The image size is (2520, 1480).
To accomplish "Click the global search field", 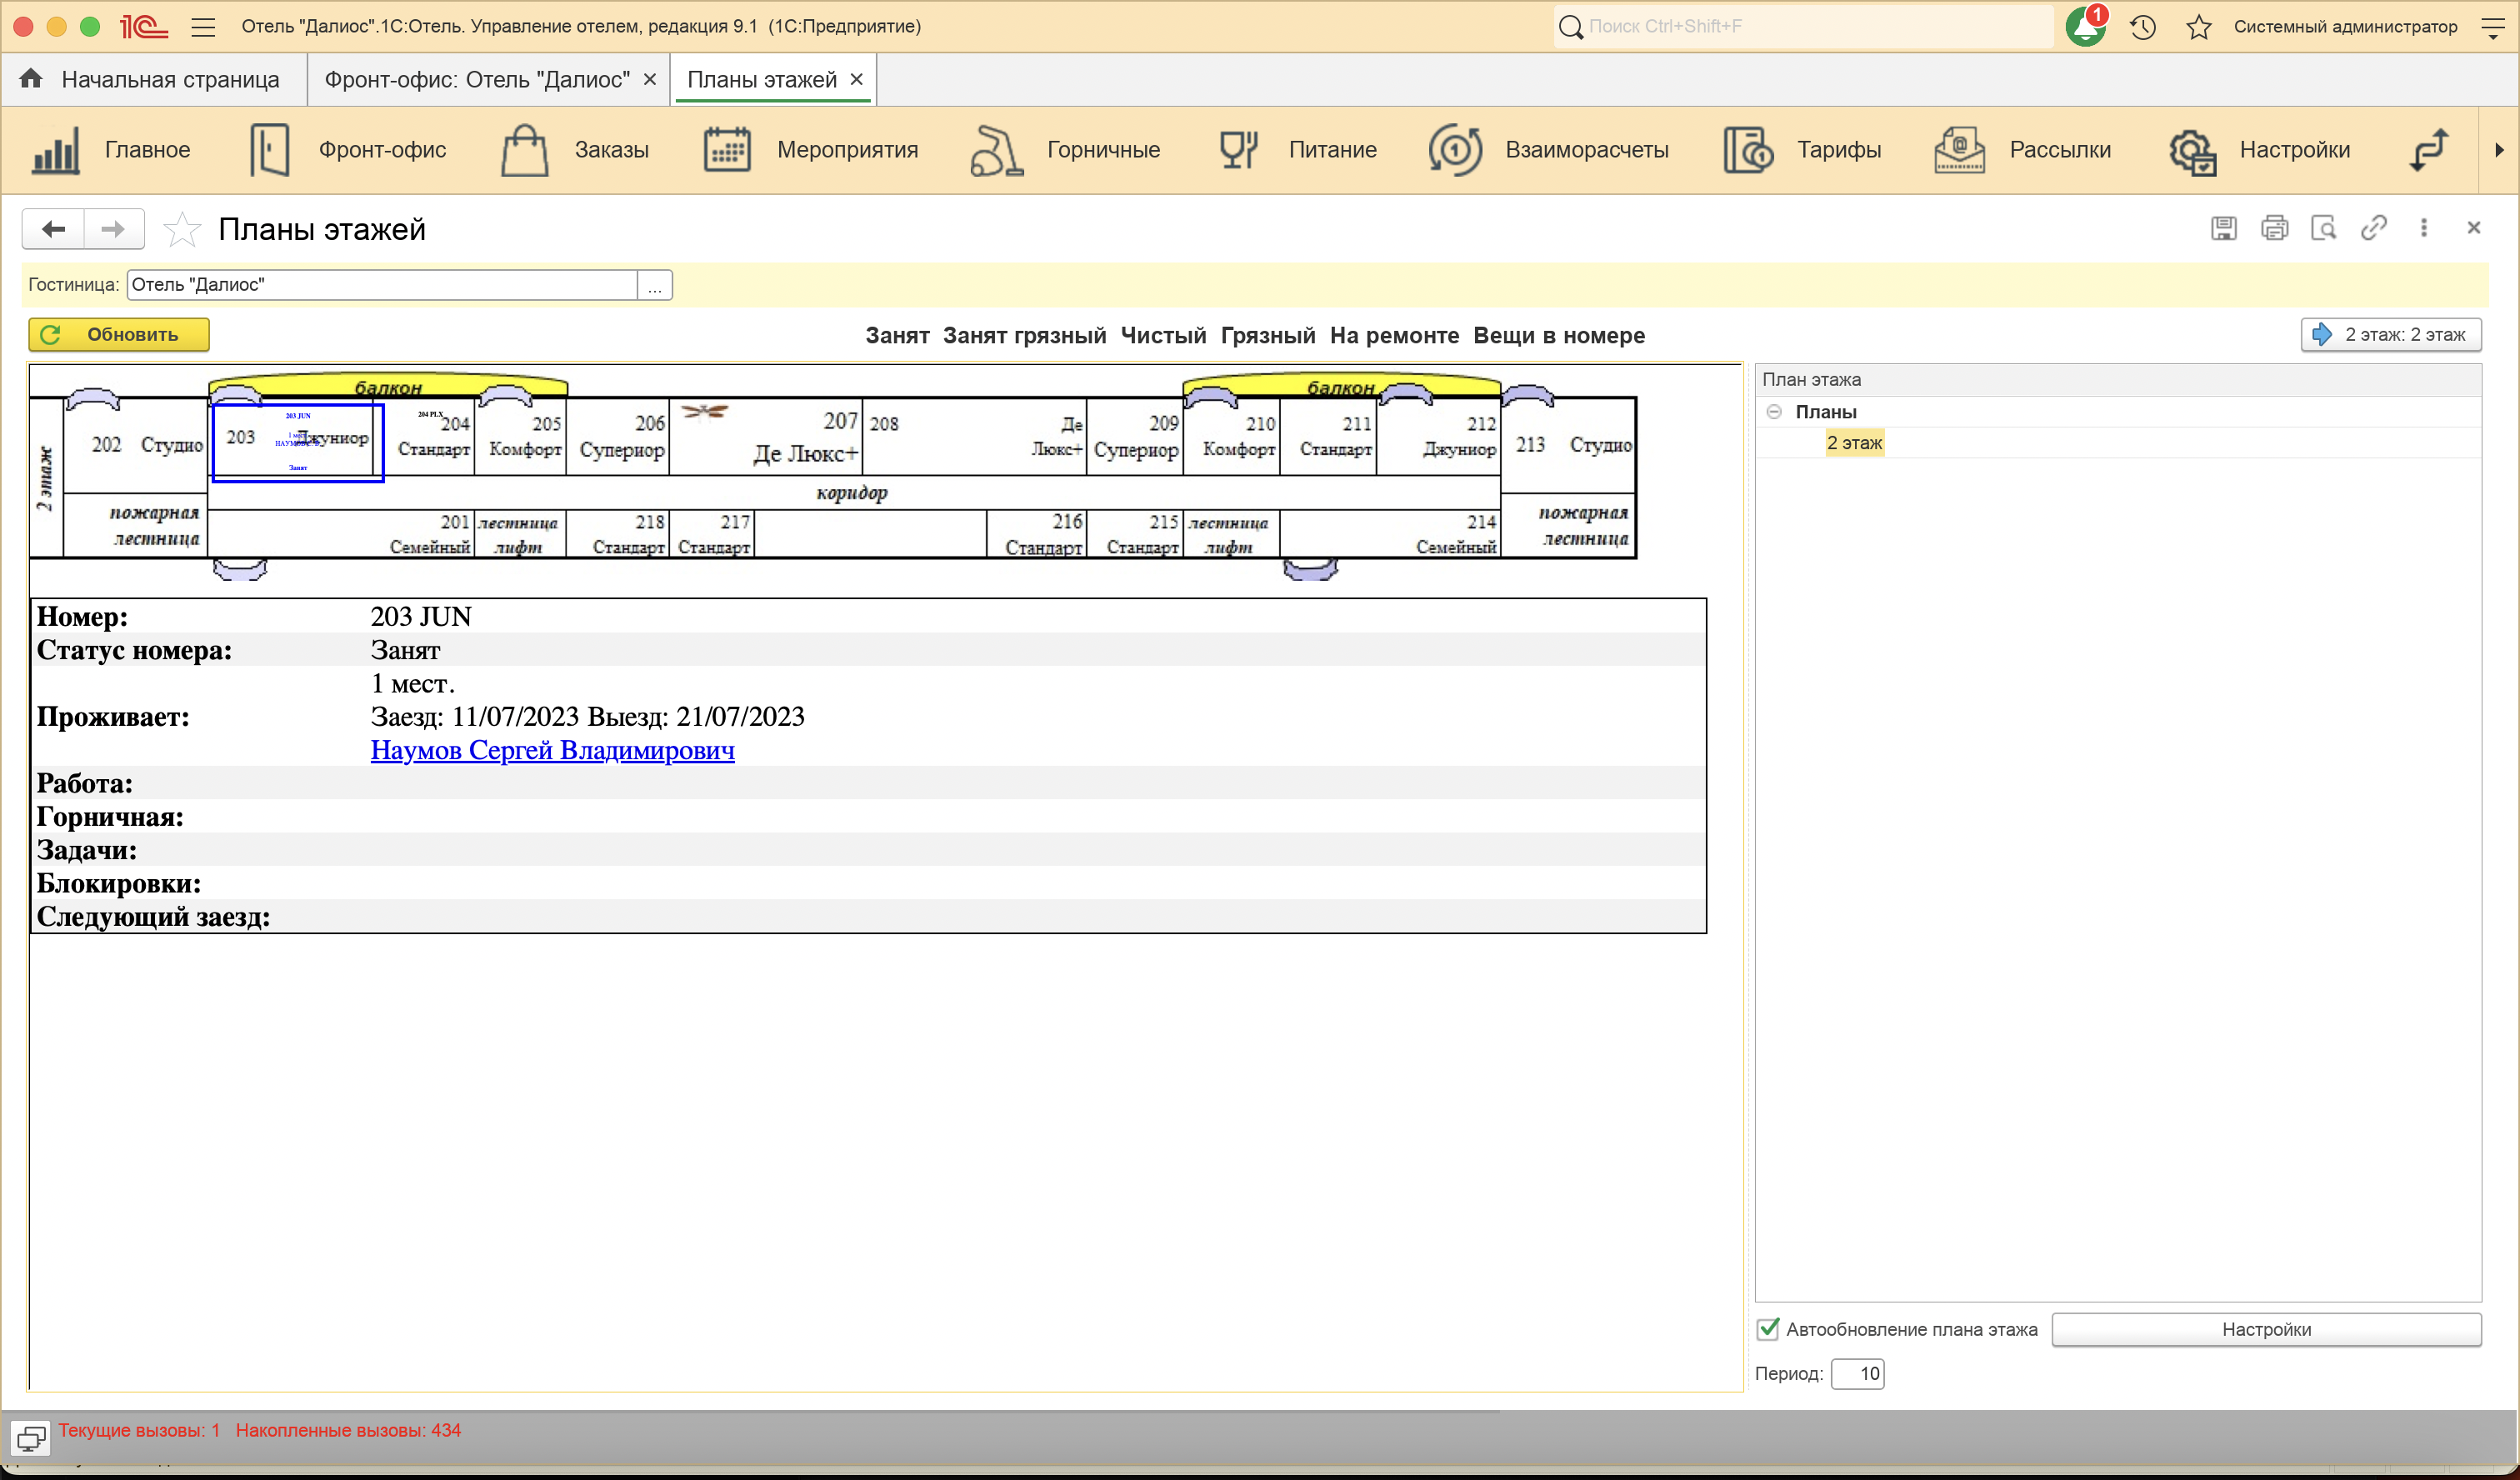I will (x=1805, y=27).
